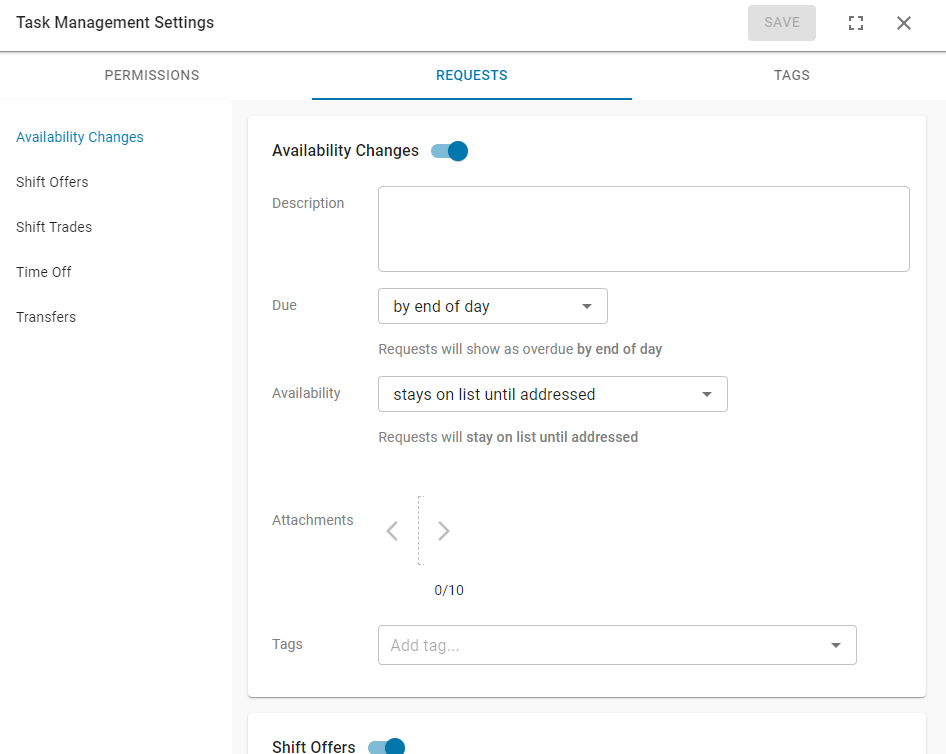Show the next attachment with right chevron

(443, 531)
